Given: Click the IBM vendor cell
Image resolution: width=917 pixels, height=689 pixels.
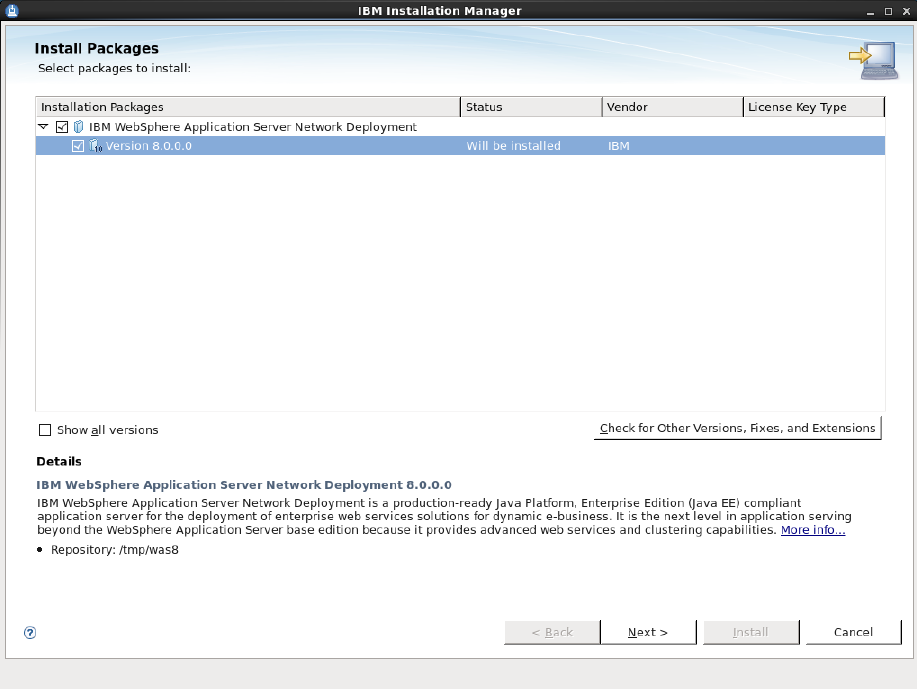Looking at the screenshot, I should pyautogui.click(x=619, y=146).
